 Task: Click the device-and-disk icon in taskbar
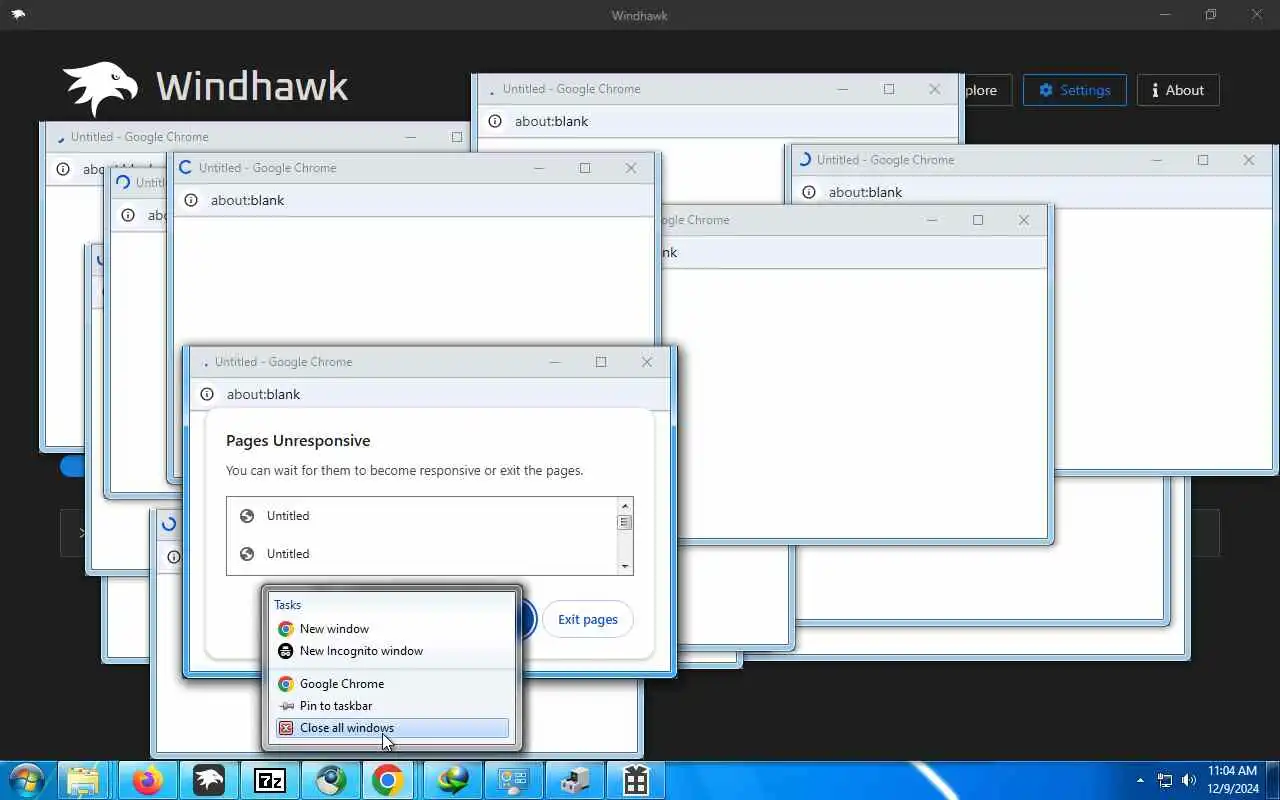pyautogui.click(x=575, y=780)
